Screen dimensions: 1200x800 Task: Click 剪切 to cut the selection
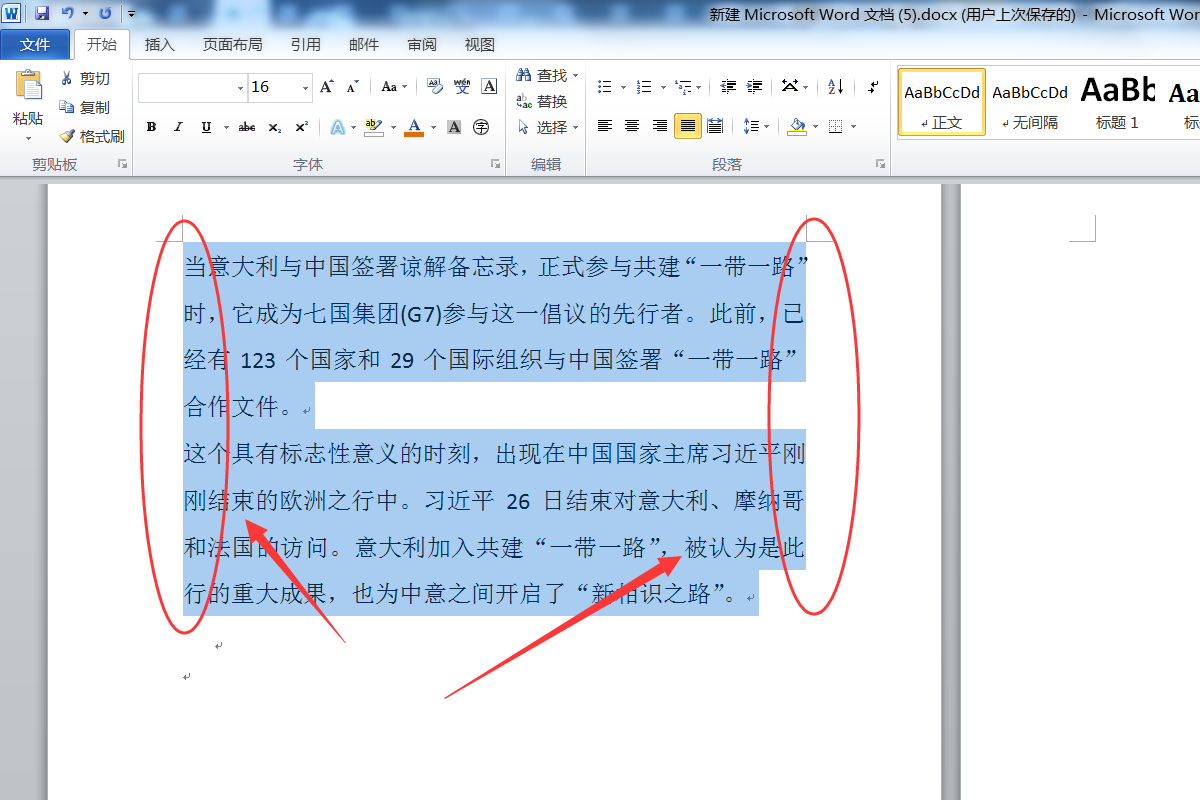[x=85, y=79]
